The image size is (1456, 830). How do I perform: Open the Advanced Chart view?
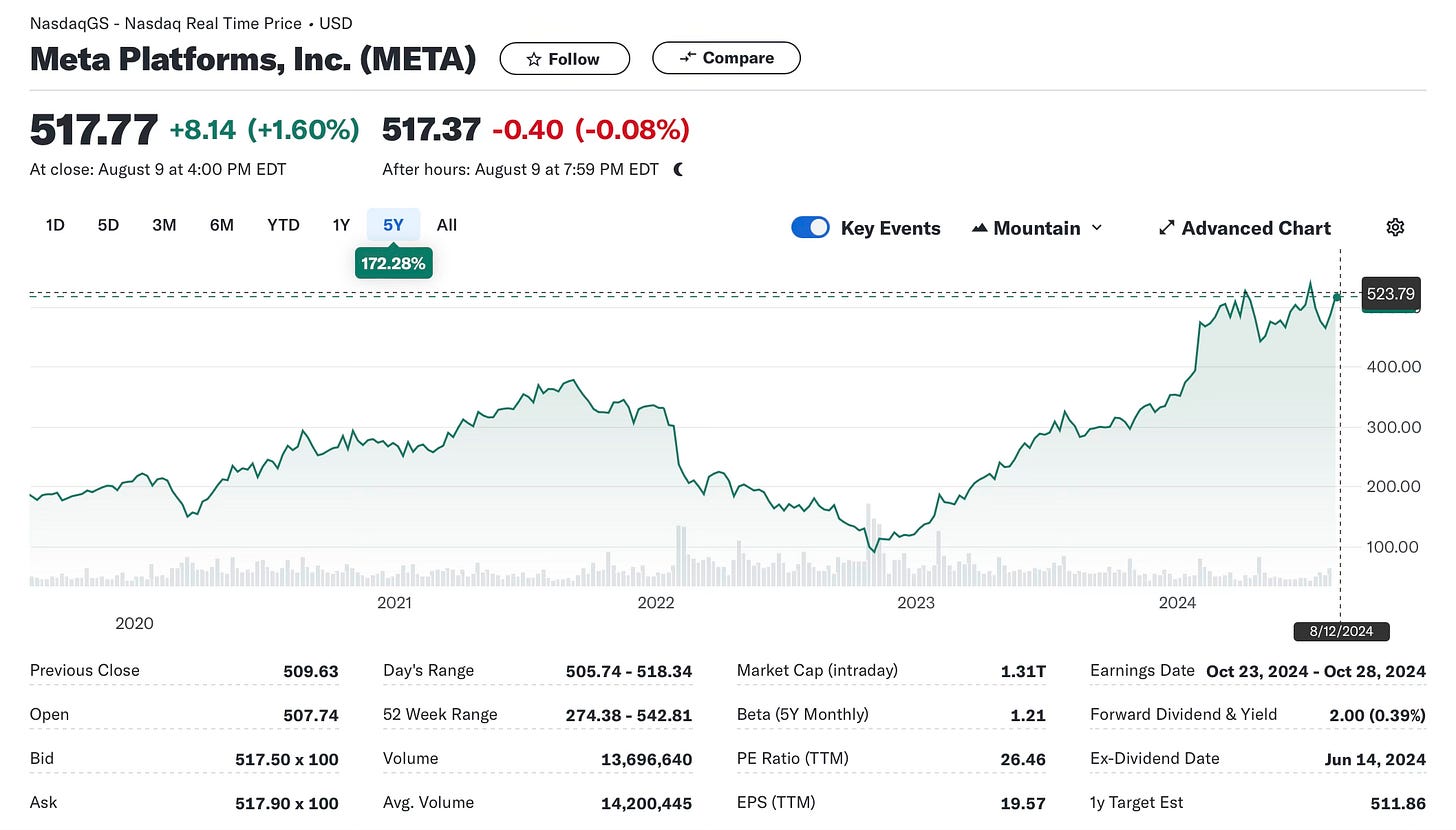pyautogui.click(x=1245, y=228)
